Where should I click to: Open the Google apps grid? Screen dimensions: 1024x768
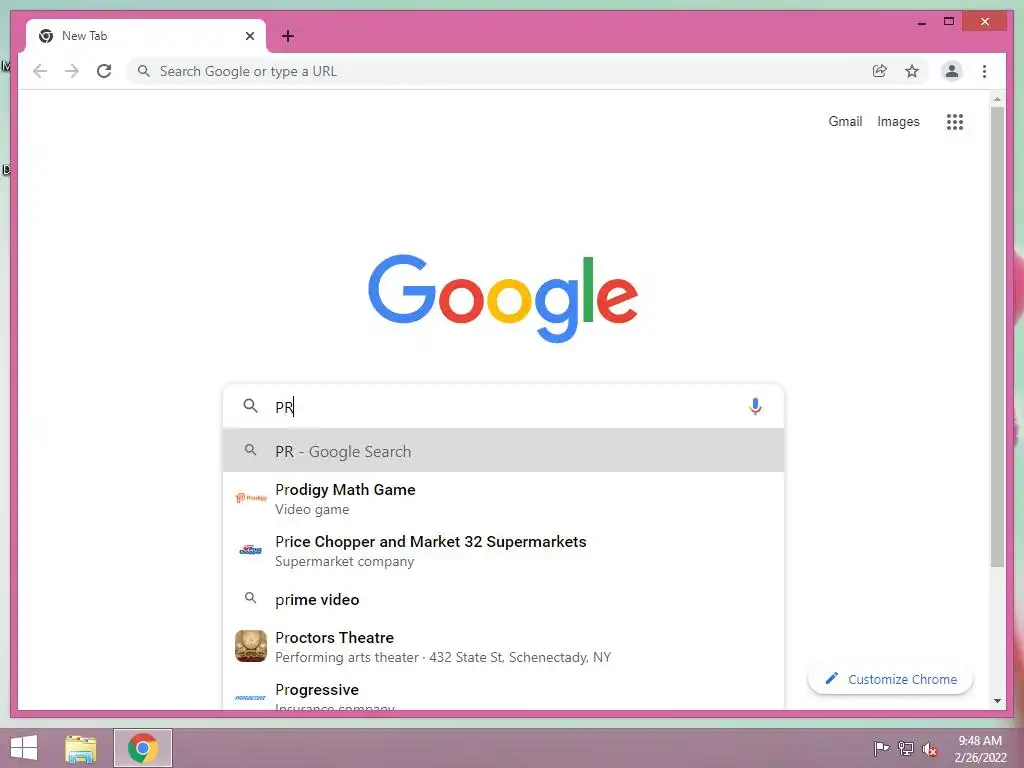955,121
